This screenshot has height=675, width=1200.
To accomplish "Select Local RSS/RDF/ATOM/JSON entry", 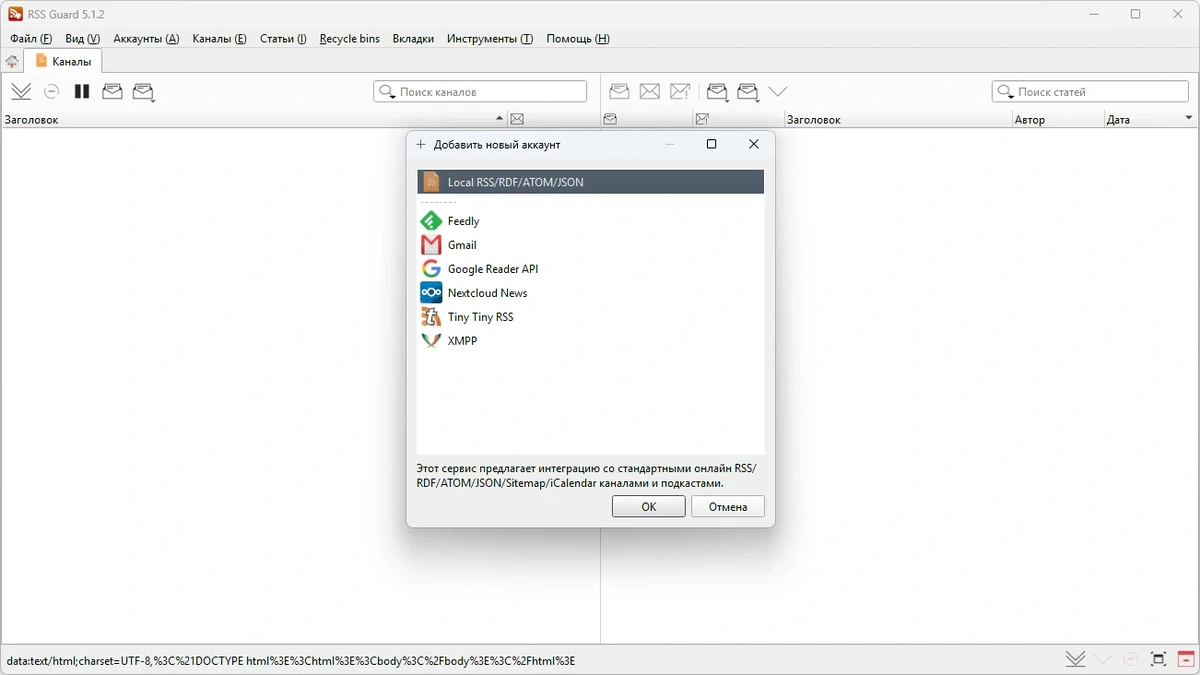I will click(x=591, y=182).
